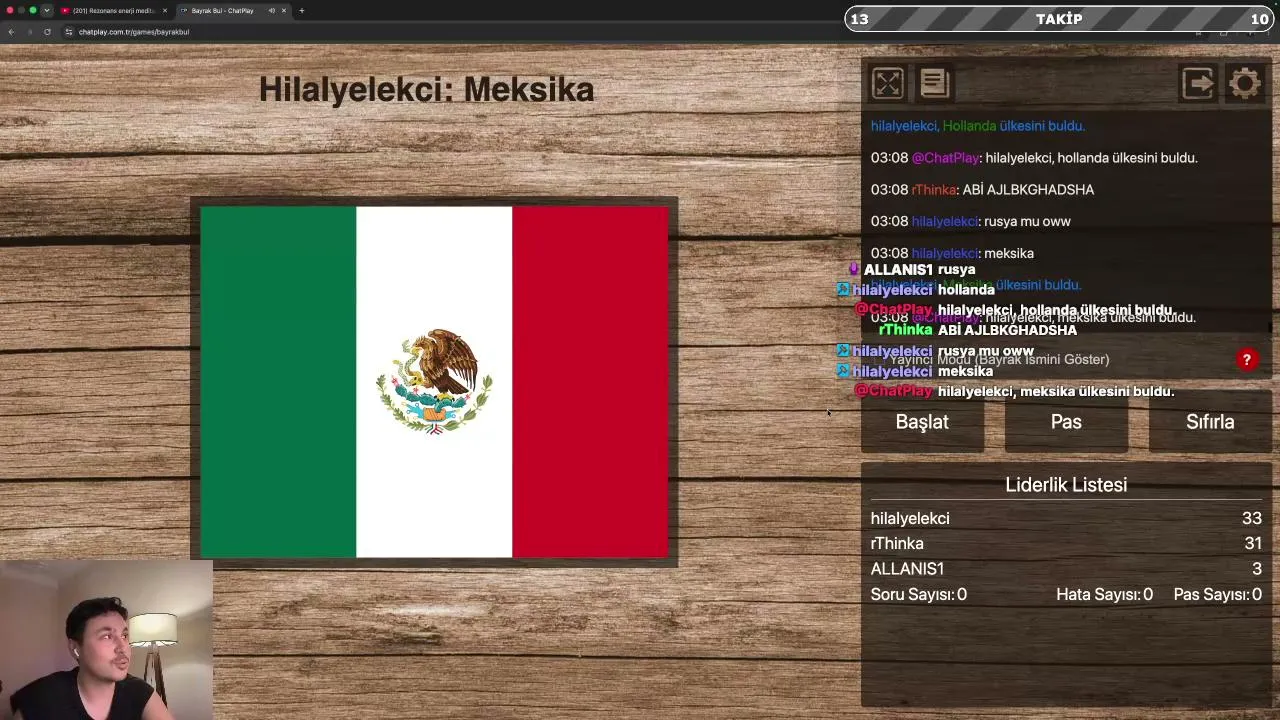
Task: Reset the game with Sıfırla button
Action: point(1210,422)
